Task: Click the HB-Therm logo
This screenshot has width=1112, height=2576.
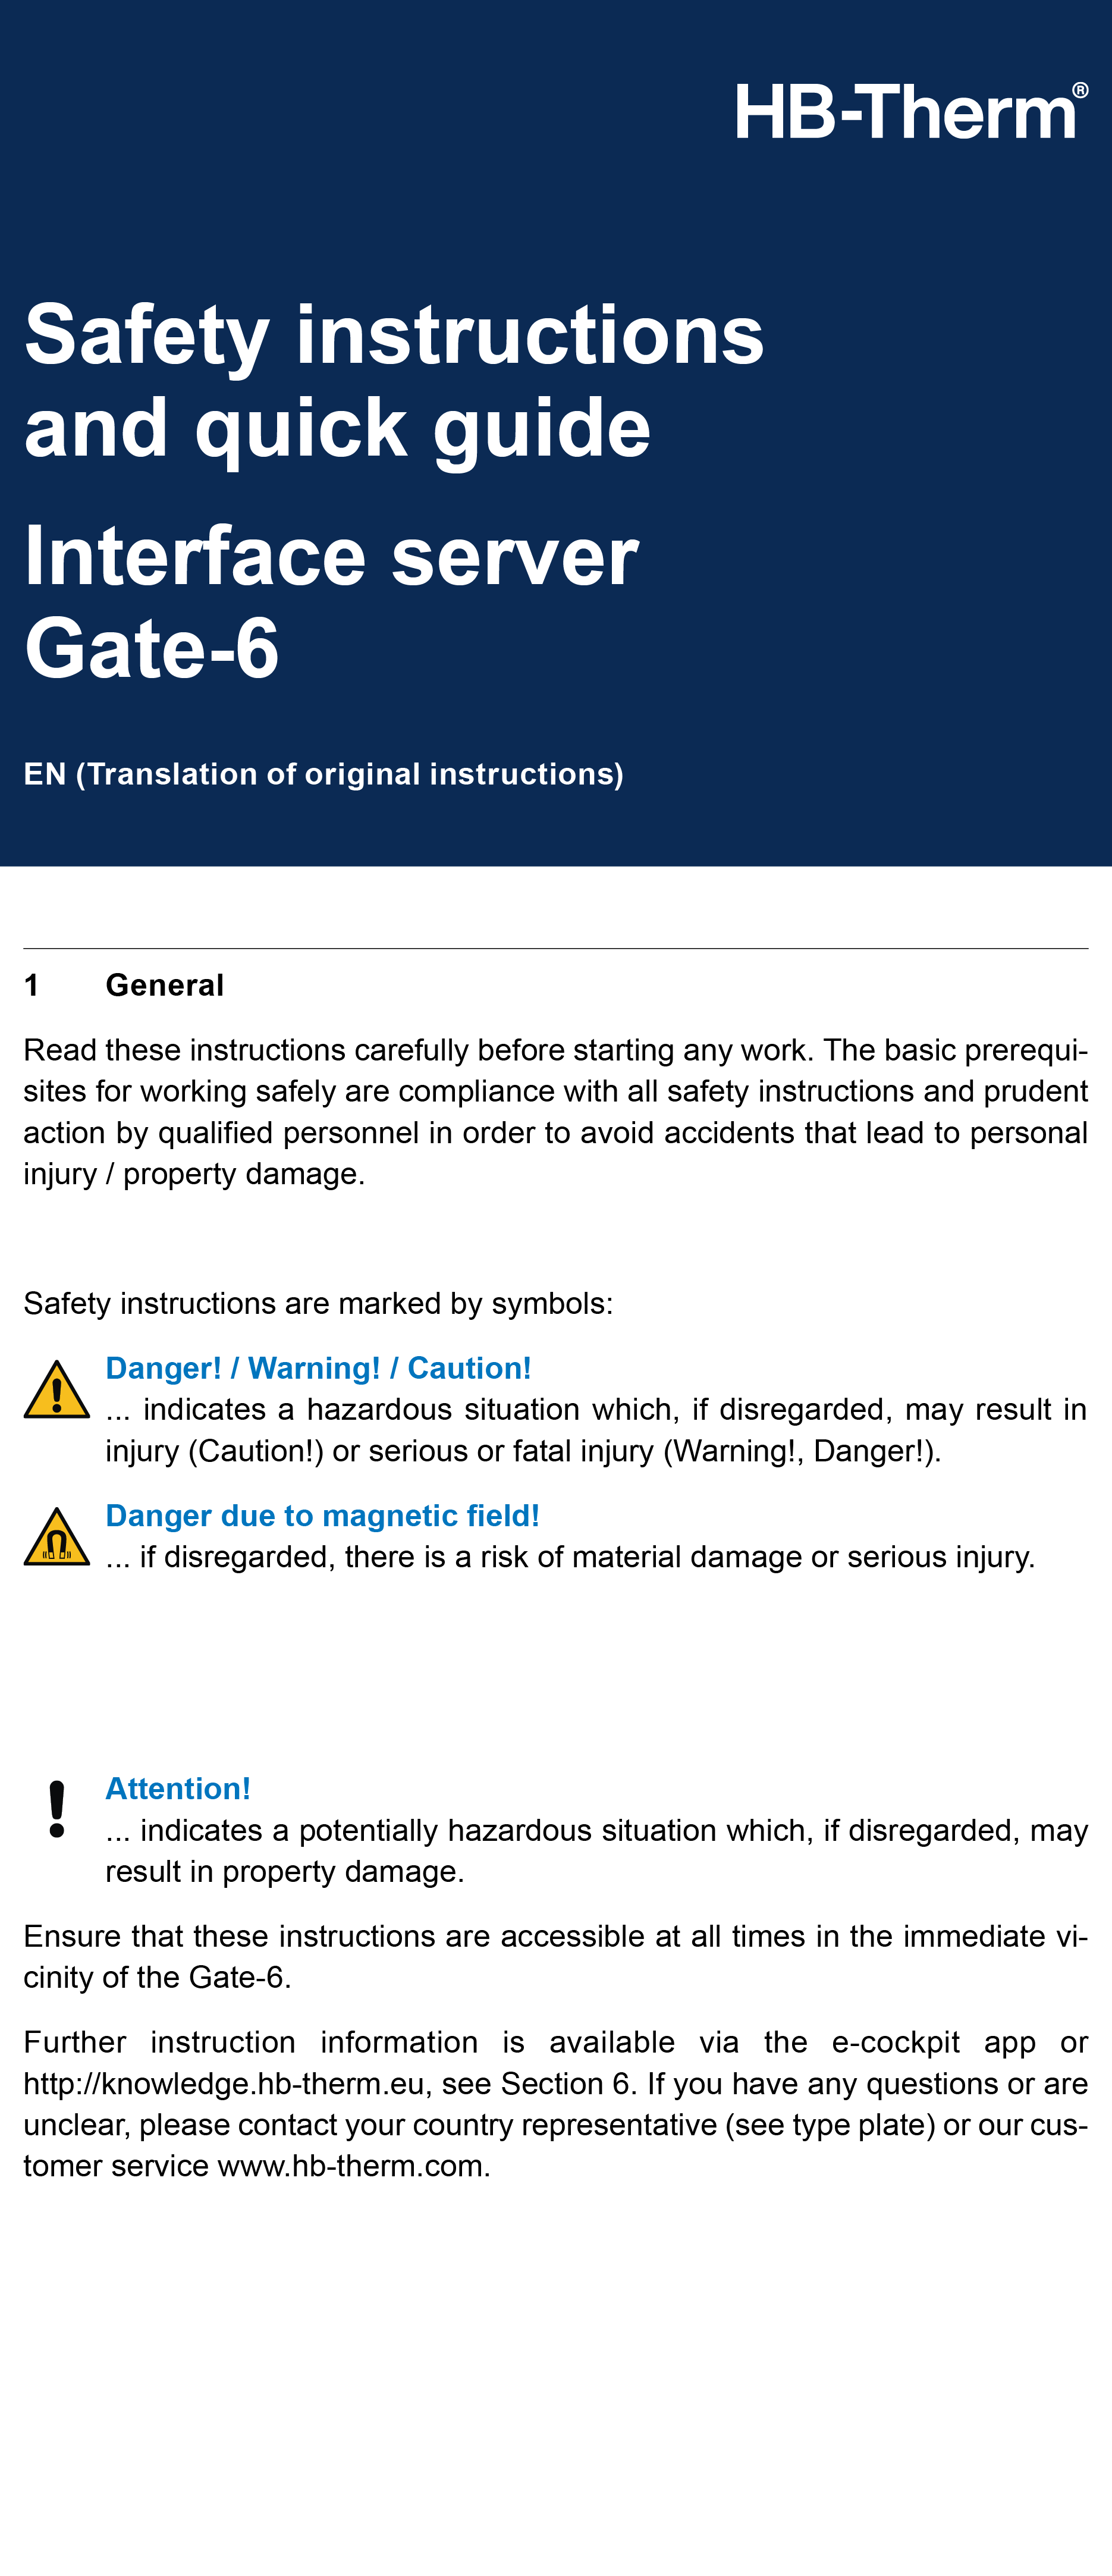Action: click(x=906, y=111)
